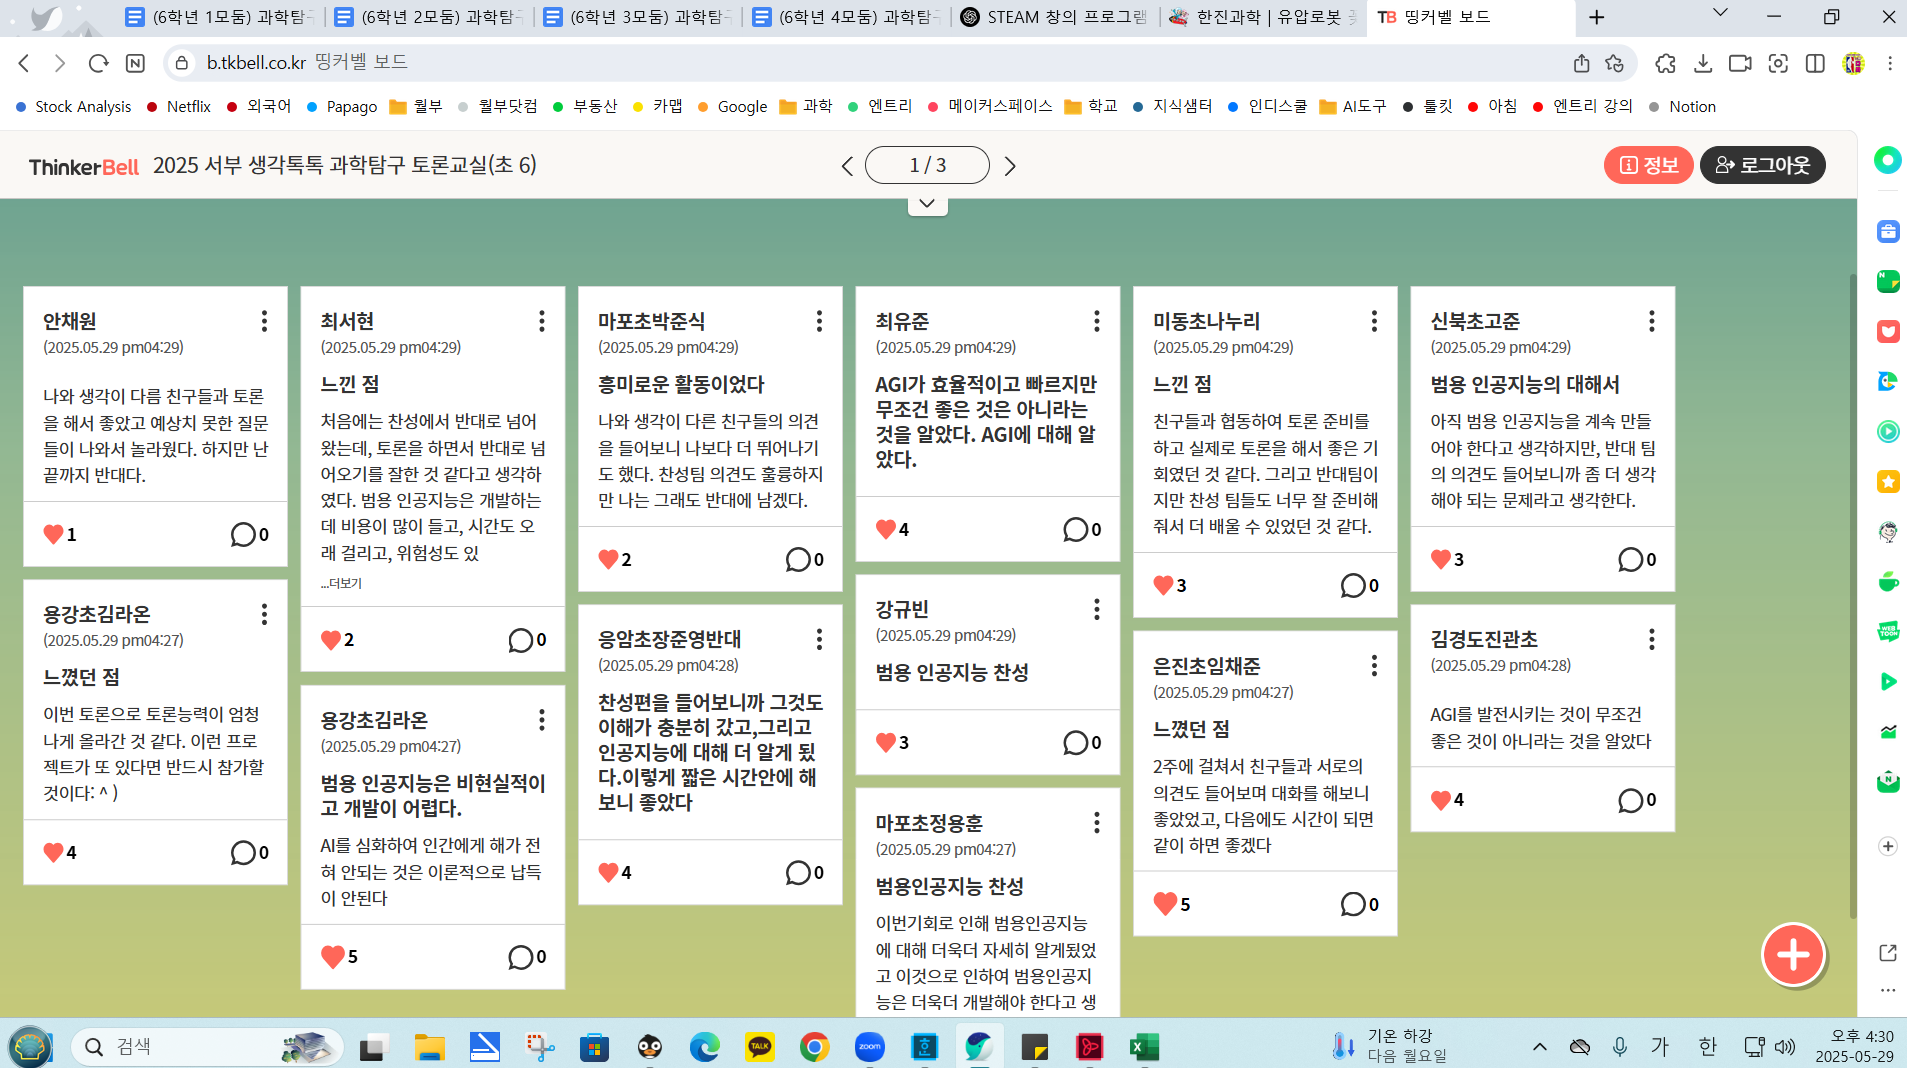The width and height of the screenshot is (1907, 1068).
Task: Click the ThinkerBell logo
Action: [83, 166]
